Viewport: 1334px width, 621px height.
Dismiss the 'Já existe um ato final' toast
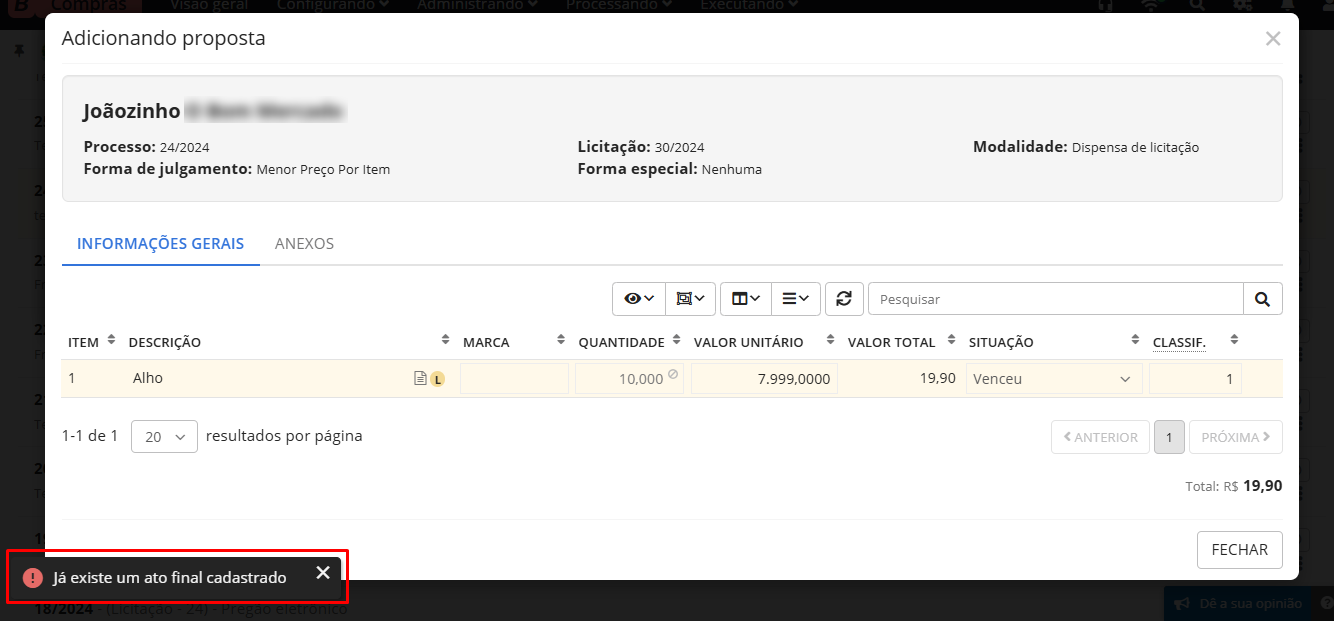(323, 572)
